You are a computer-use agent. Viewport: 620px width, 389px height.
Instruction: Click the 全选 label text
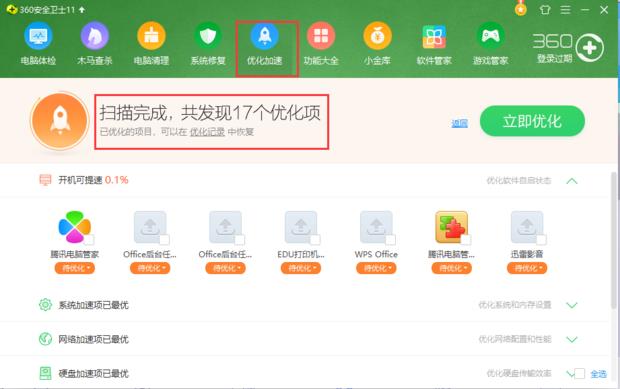pos(598,374)
